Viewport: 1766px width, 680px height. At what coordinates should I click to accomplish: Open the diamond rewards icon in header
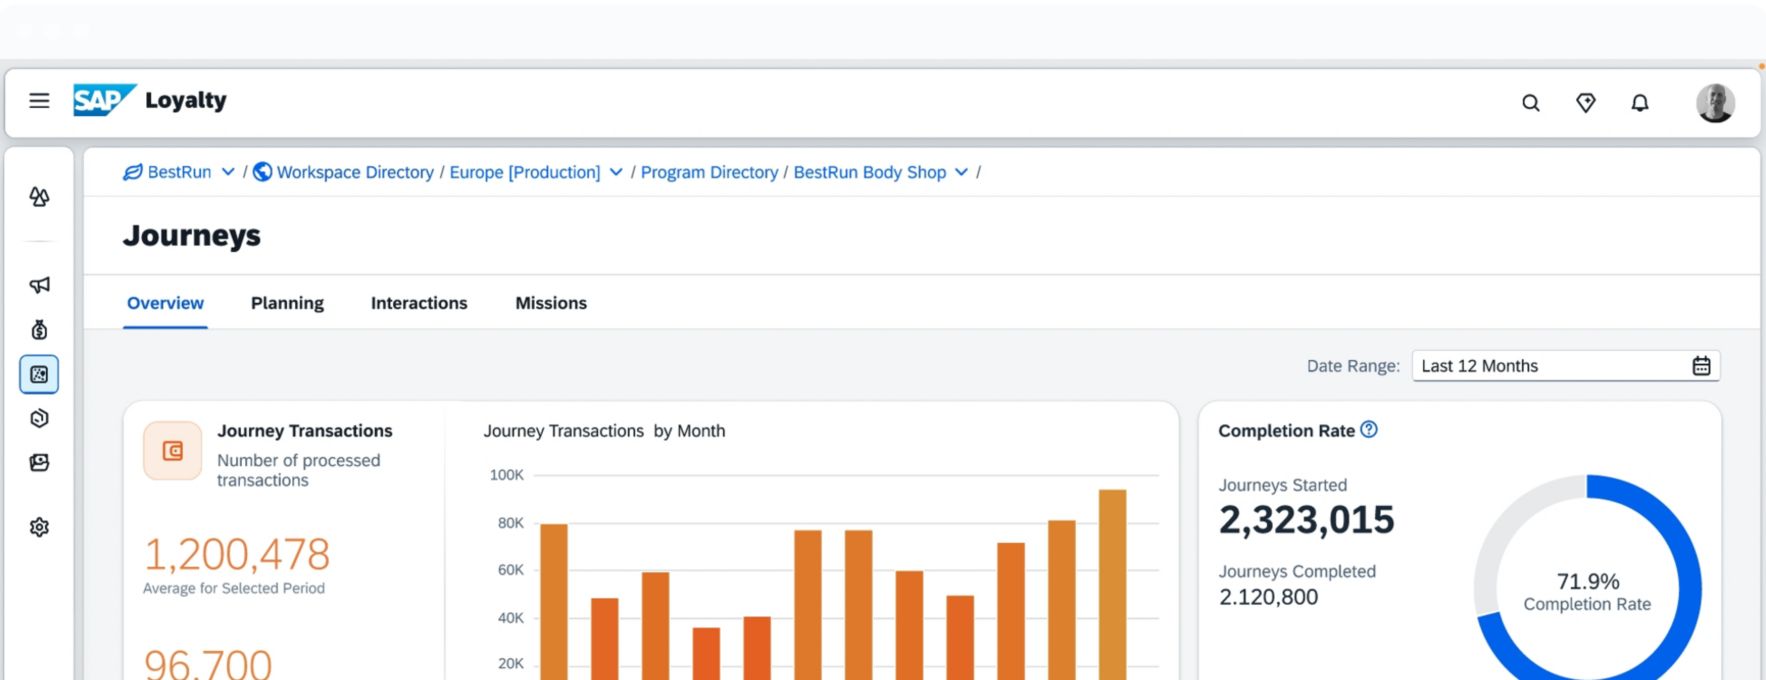tap(1585, 103)
